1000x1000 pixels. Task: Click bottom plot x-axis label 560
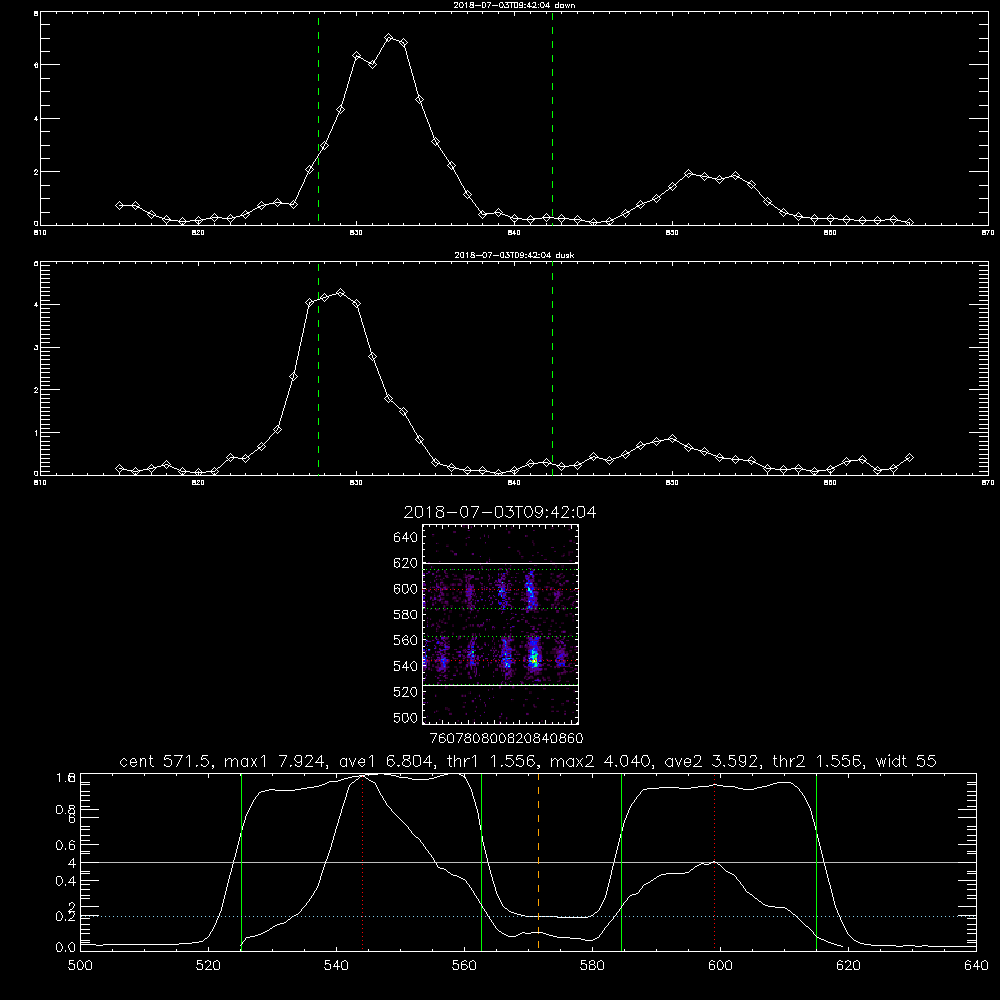click(464, 966)
